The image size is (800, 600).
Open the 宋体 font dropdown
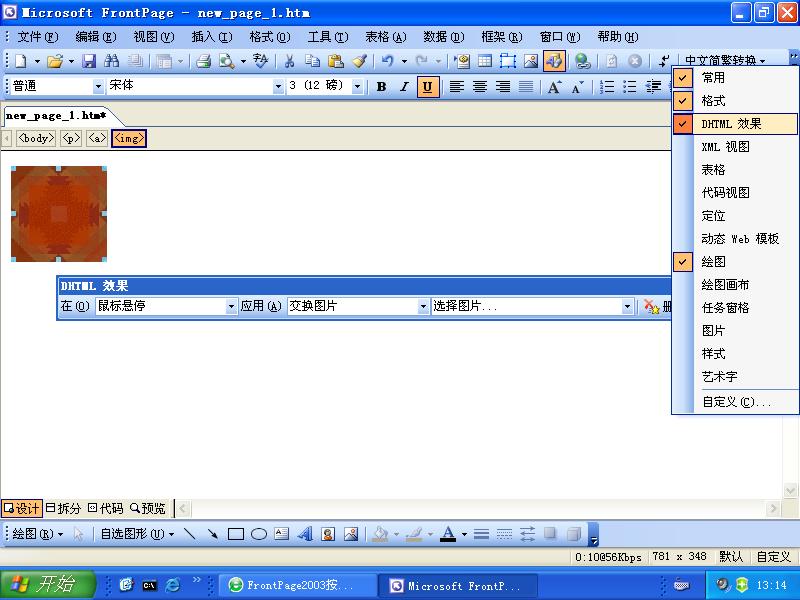point(278,87)
